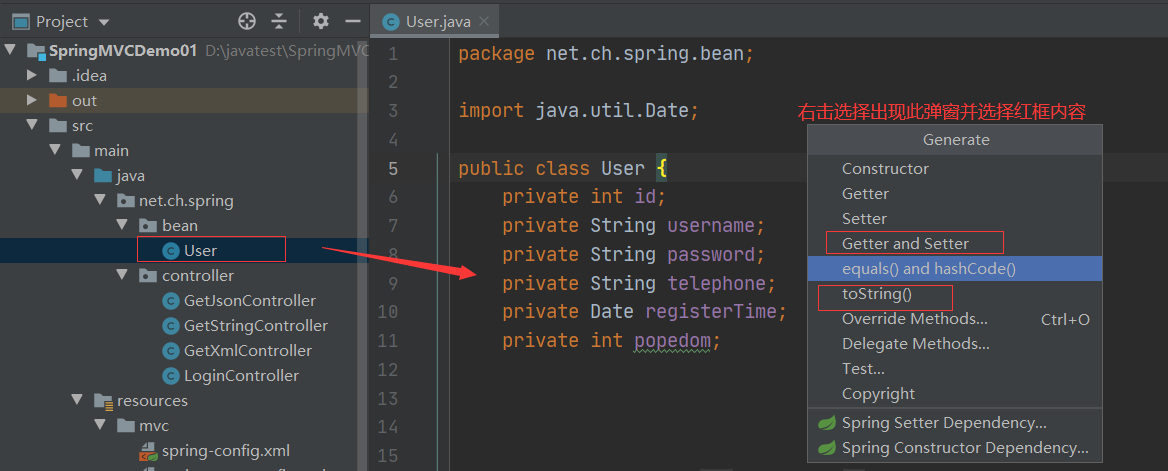Screen dimensions: 1168x471
Task: Open Project panel settings gear
Action: tap(320, 21)
